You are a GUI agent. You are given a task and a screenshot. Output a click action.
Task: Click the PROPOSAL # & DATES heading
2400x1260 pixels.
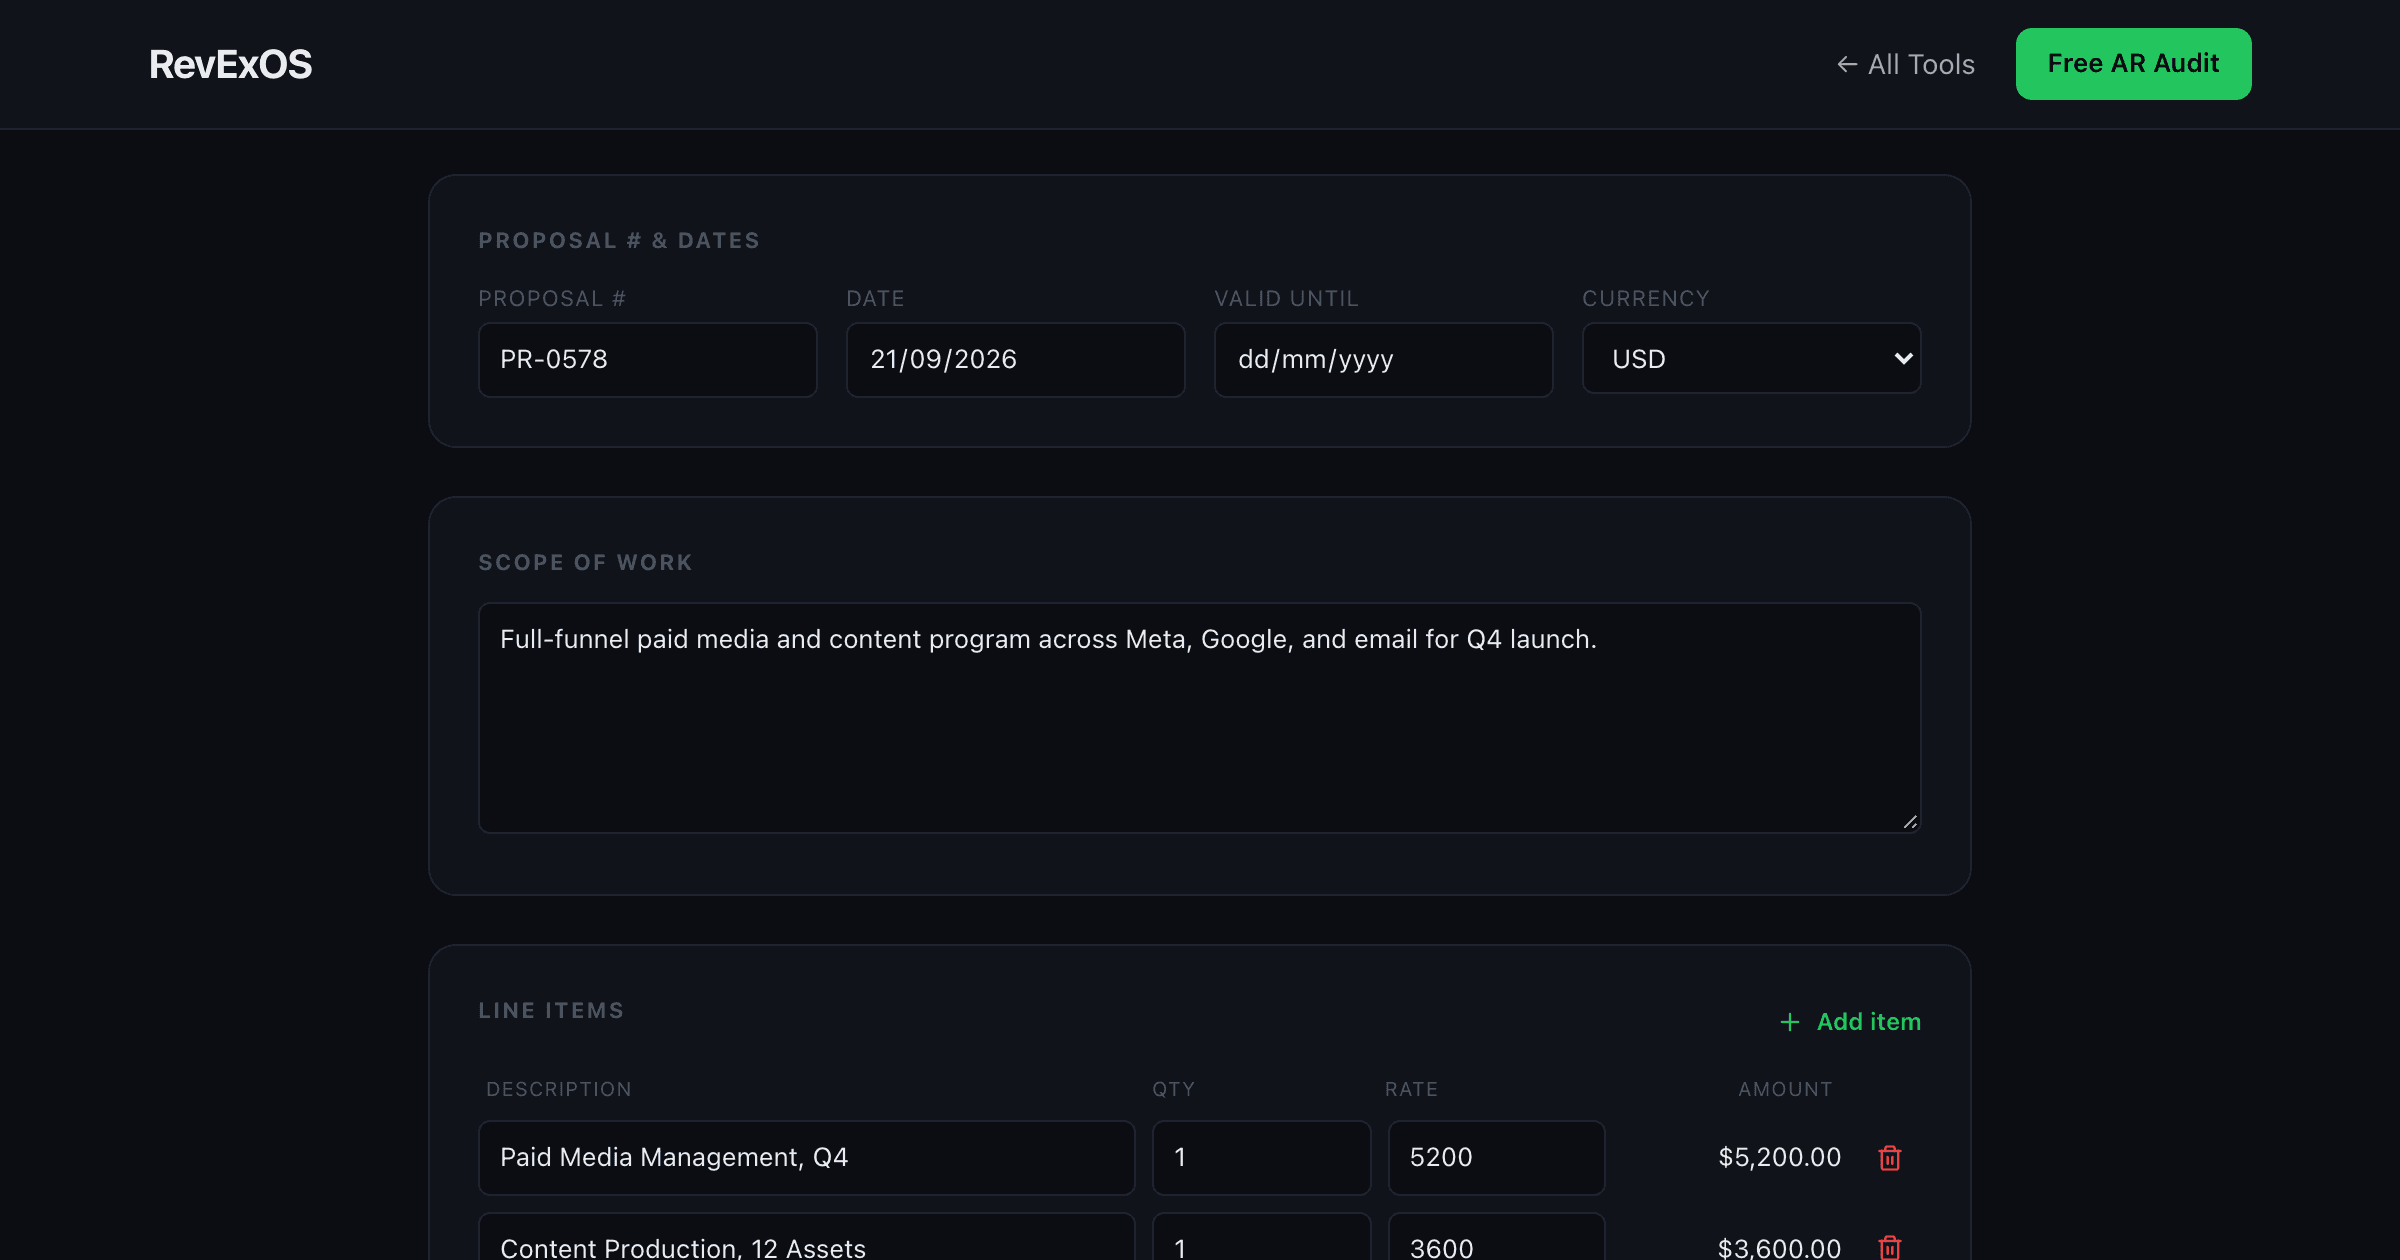click(619, 241)
